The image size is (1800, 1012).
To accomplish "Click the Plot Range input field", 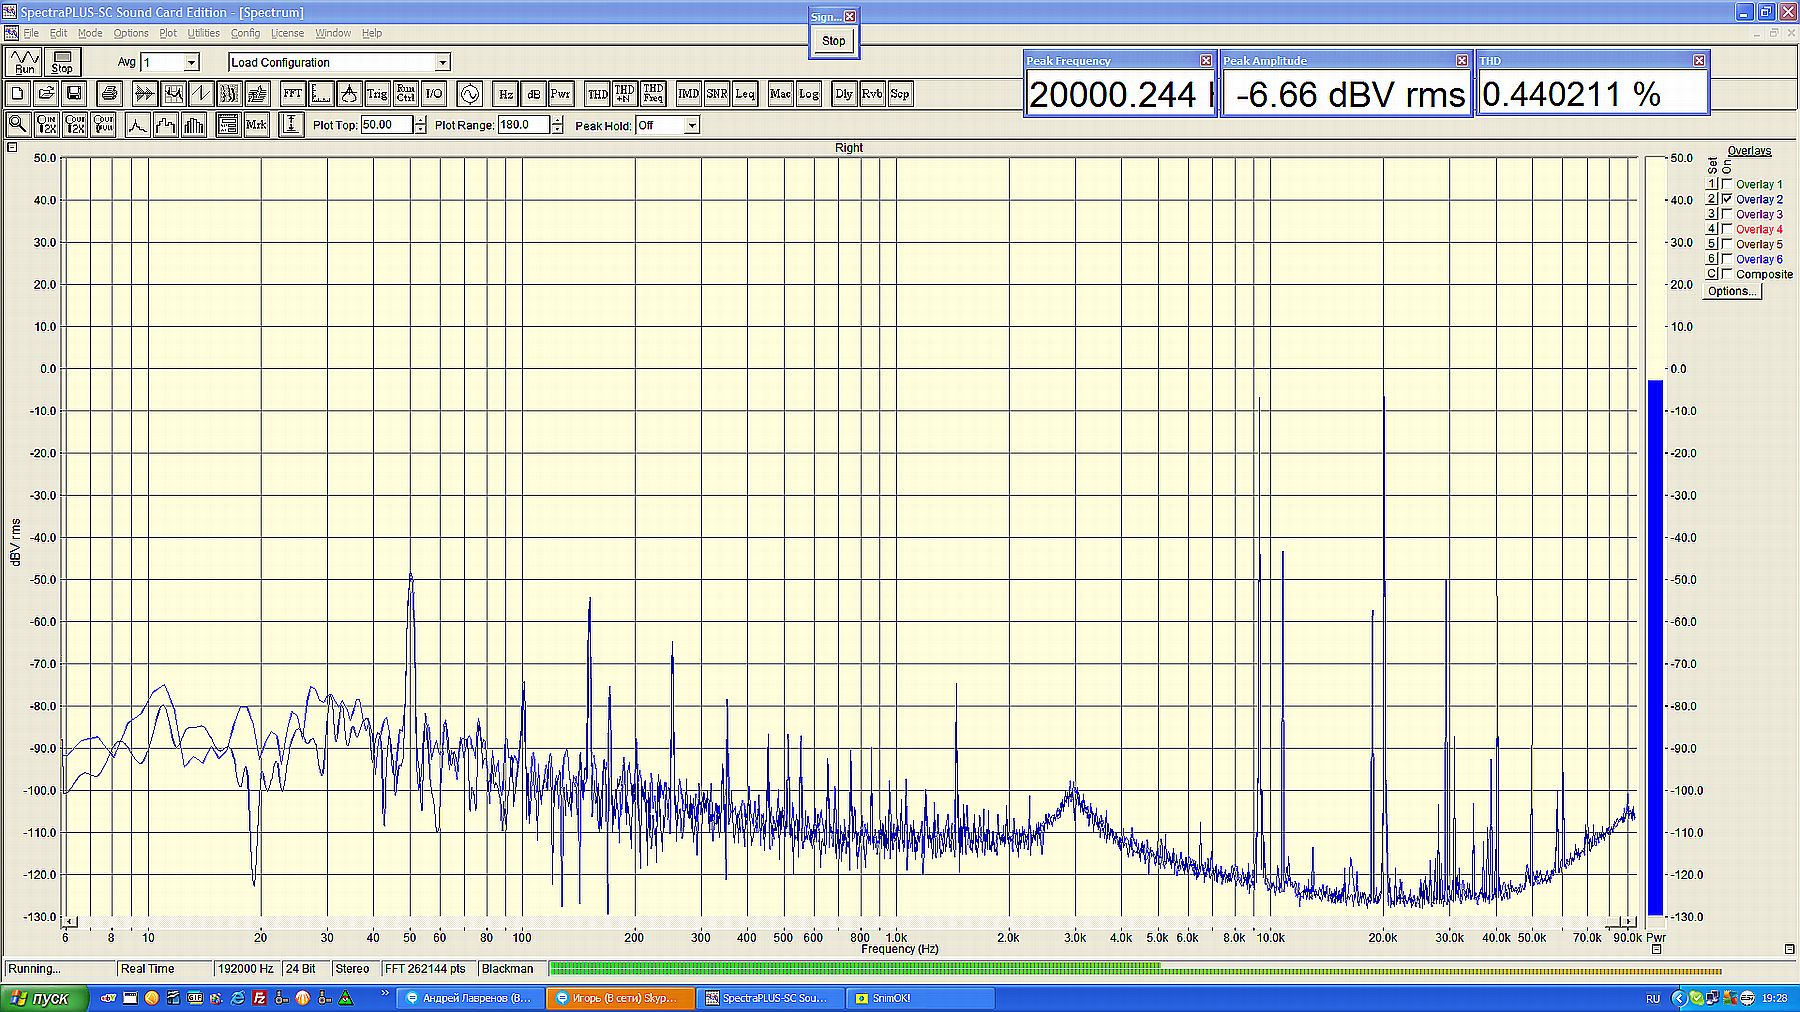I will [522, 125].
